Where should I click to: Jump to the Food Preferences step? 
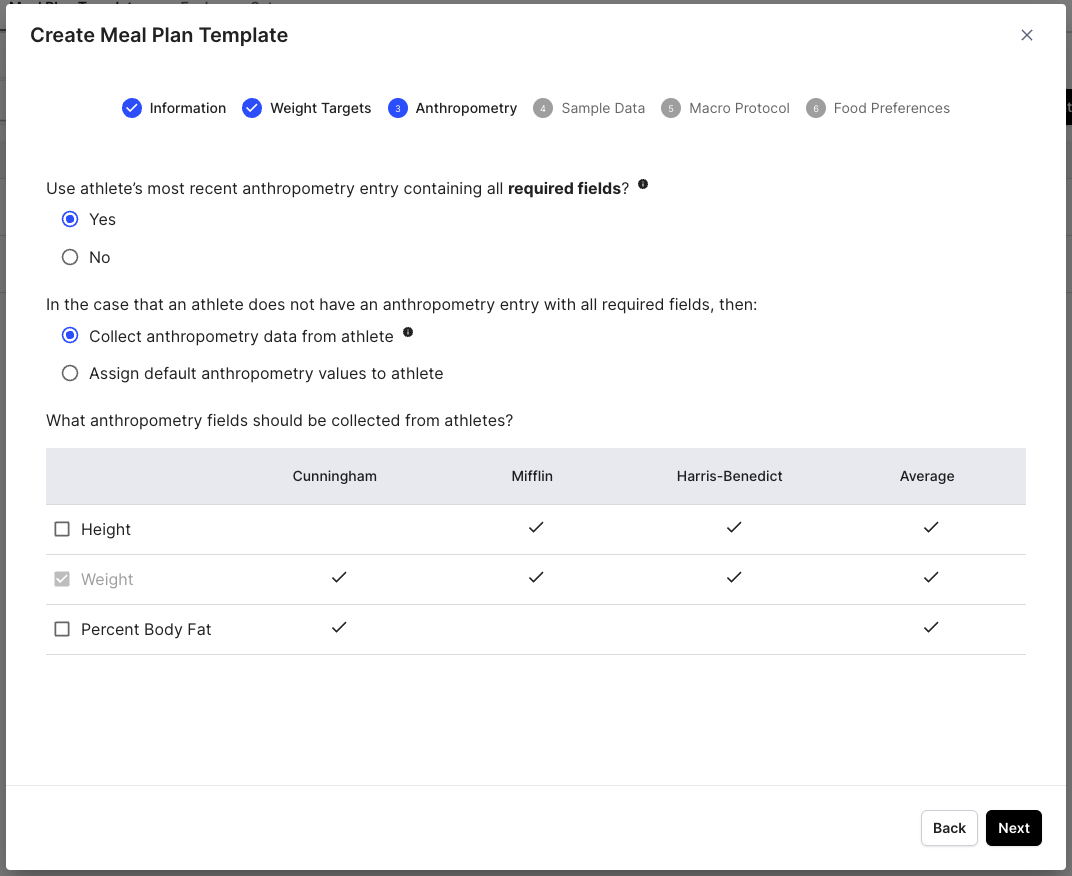pyautogui.click(x=892, y=108)
